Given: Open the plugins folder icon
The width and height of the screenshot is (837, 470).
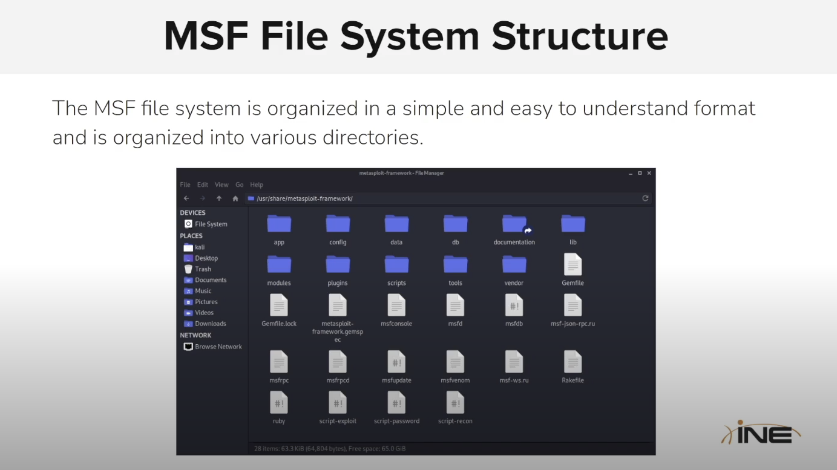Looking at the screenshot, I should tap(338, 265).
